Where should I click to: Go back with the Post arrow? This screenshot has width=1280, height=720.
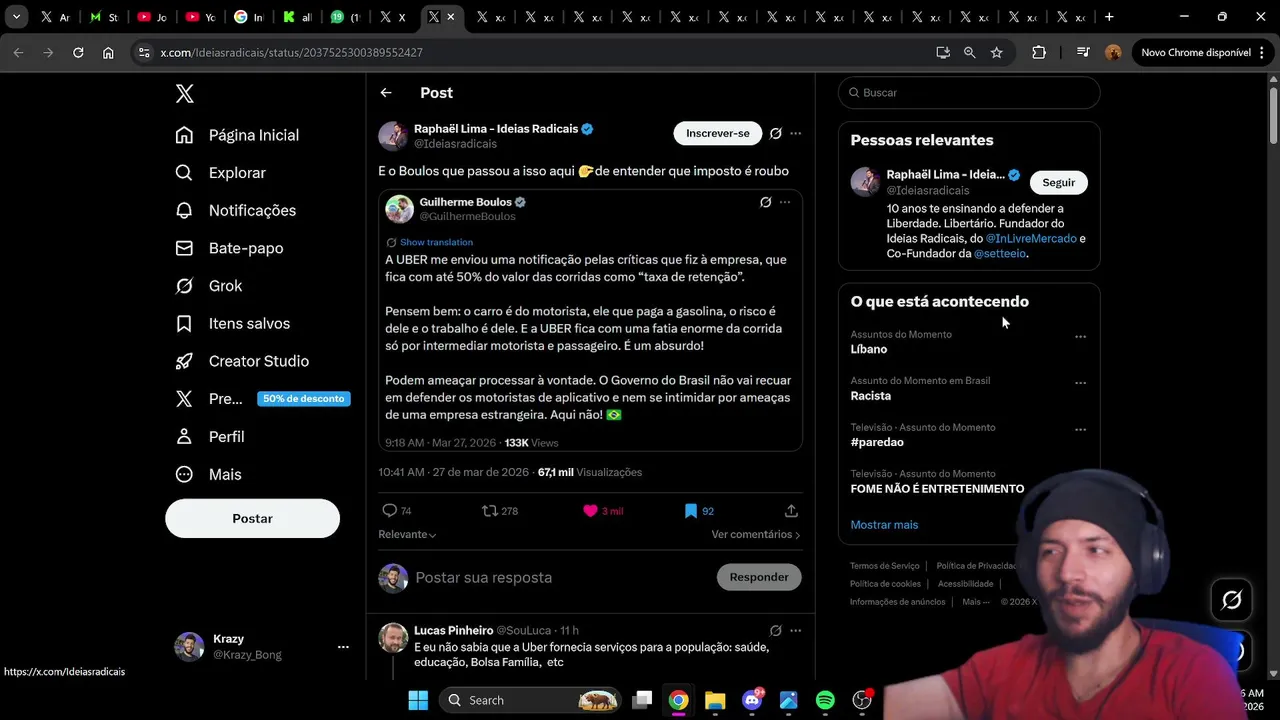386,93
